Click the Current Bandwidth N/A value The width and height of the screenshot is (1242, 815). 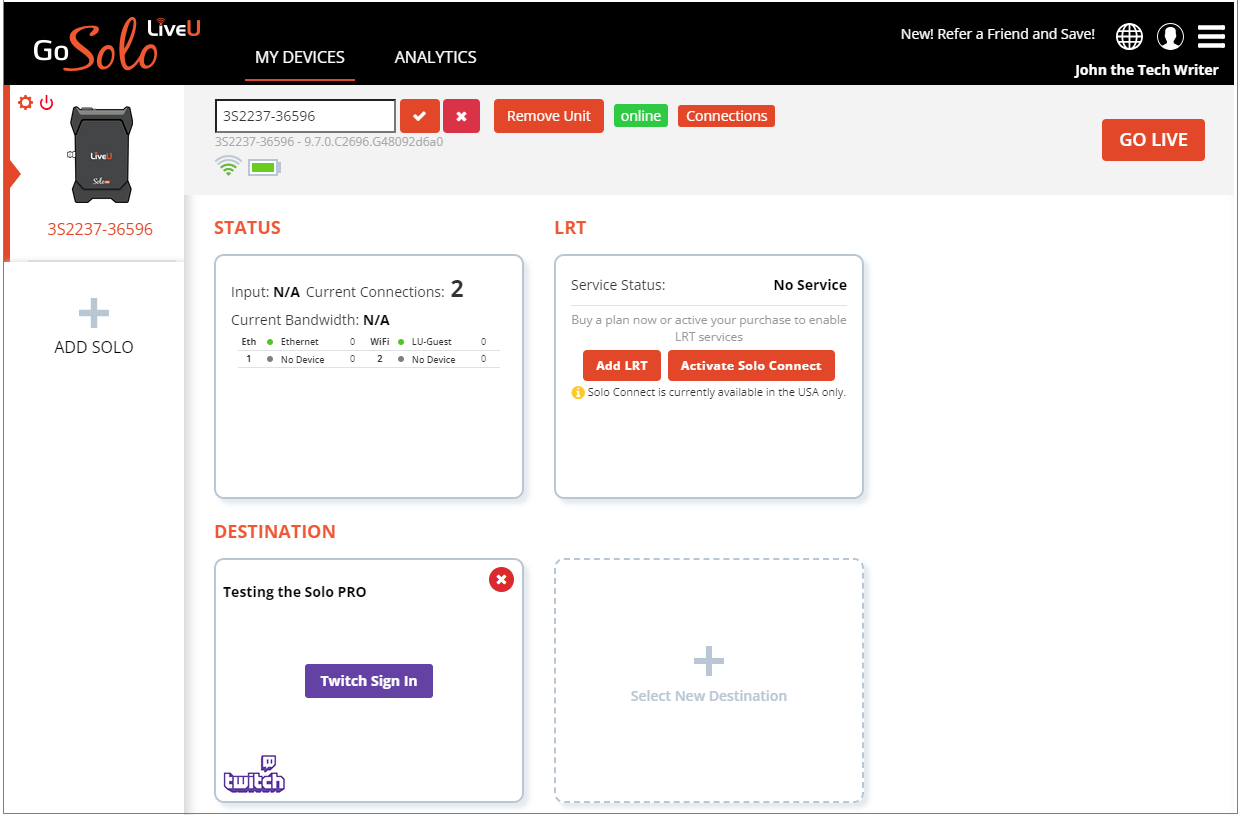tap(377, 320)
